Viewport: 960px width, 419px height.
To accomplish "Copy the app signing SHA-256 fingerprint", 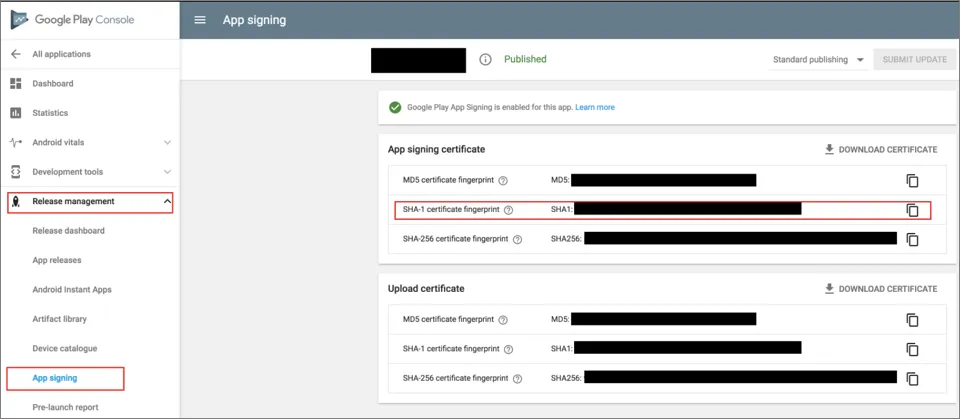I will click(912, 240).
